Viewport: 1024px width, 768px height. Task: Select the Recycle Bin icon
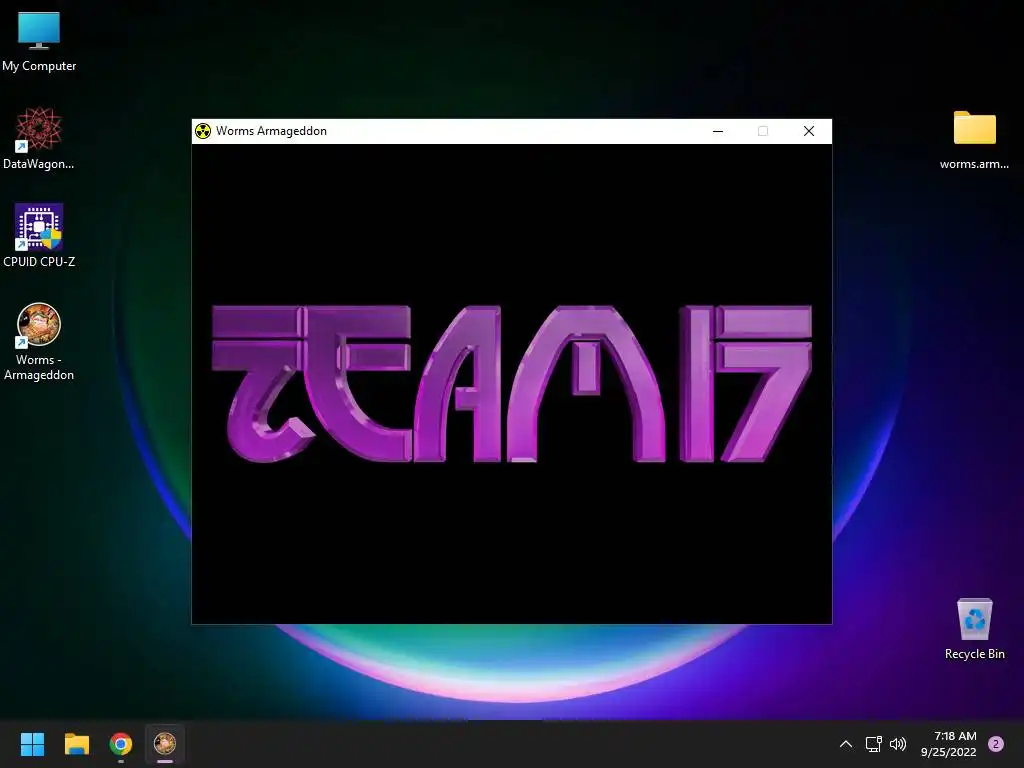tap(974, 628)
